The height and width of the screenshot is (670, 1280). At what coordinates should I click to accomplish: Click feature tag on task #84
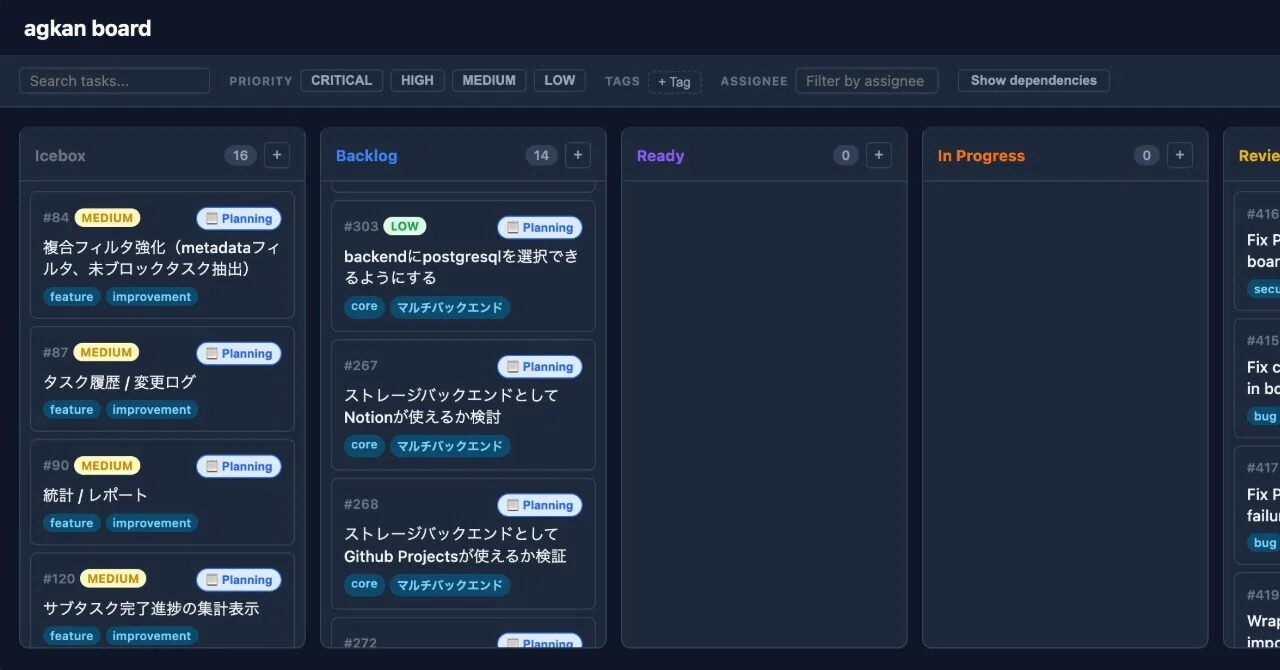71,297
